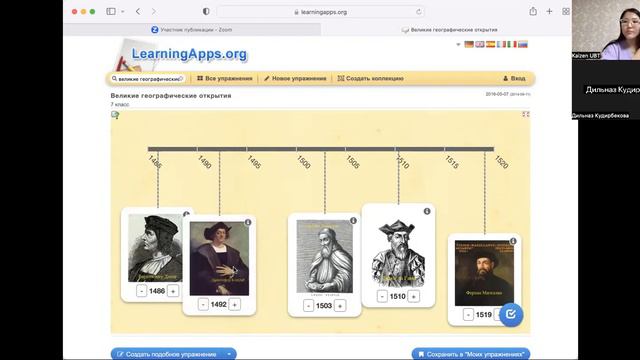Image resolution: width=640 pixels, height=360 pixels.
Task: Open the sidebar options chevron in Safari
Action: pyautogui.click(x=122, y=11)
